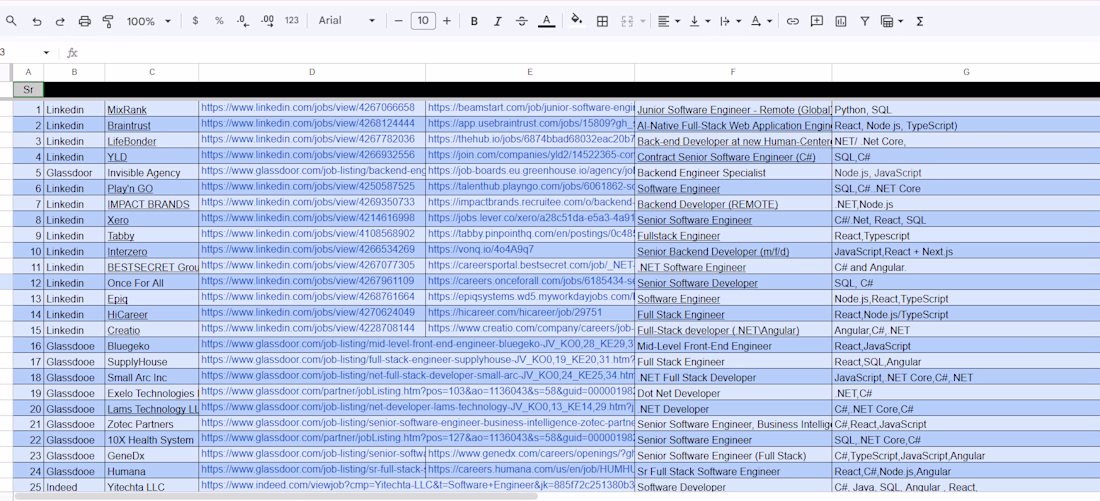Open the cell borders menu

coord(602,21)
